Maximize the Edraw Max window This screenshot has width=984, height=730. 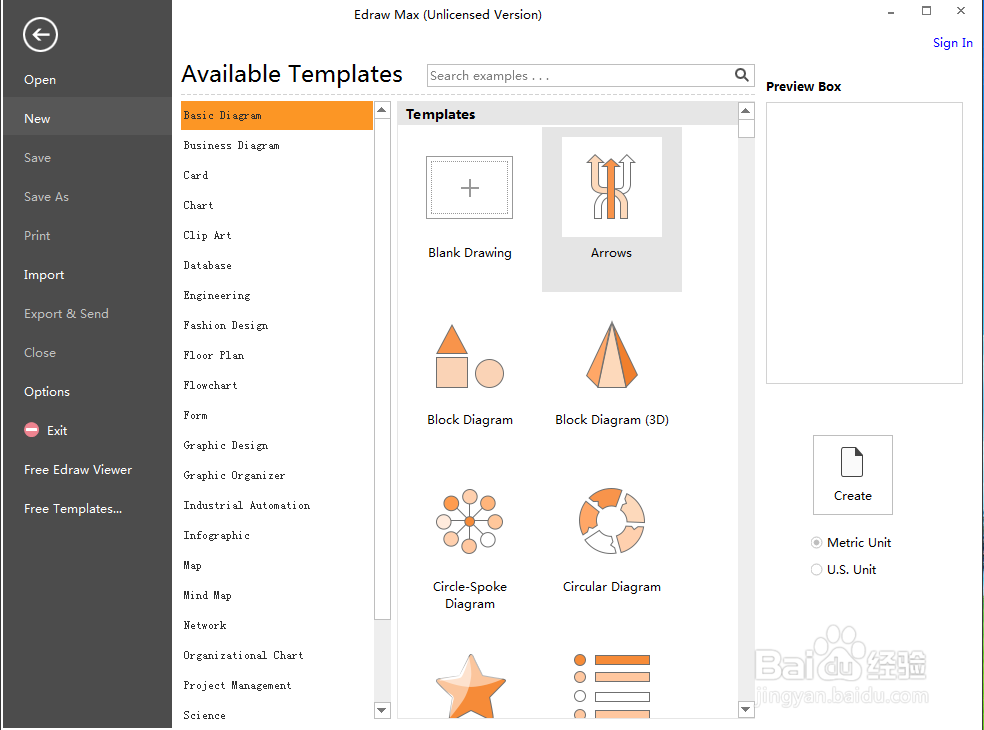pyautogui.click(x=926, y=11)
